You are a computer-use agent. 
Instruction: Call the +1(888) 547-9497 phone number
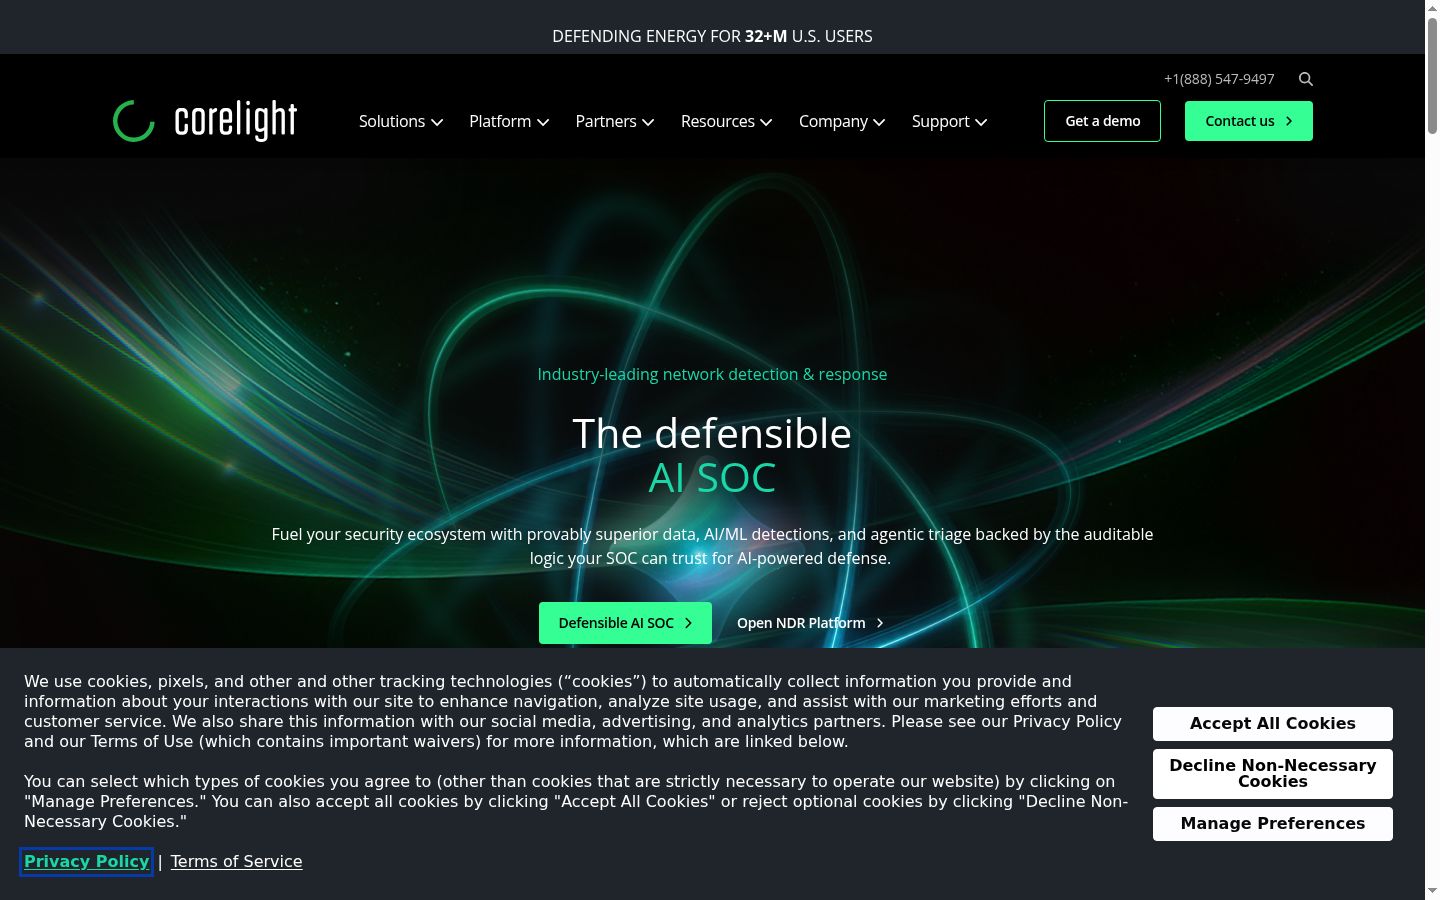[1219, 79]
